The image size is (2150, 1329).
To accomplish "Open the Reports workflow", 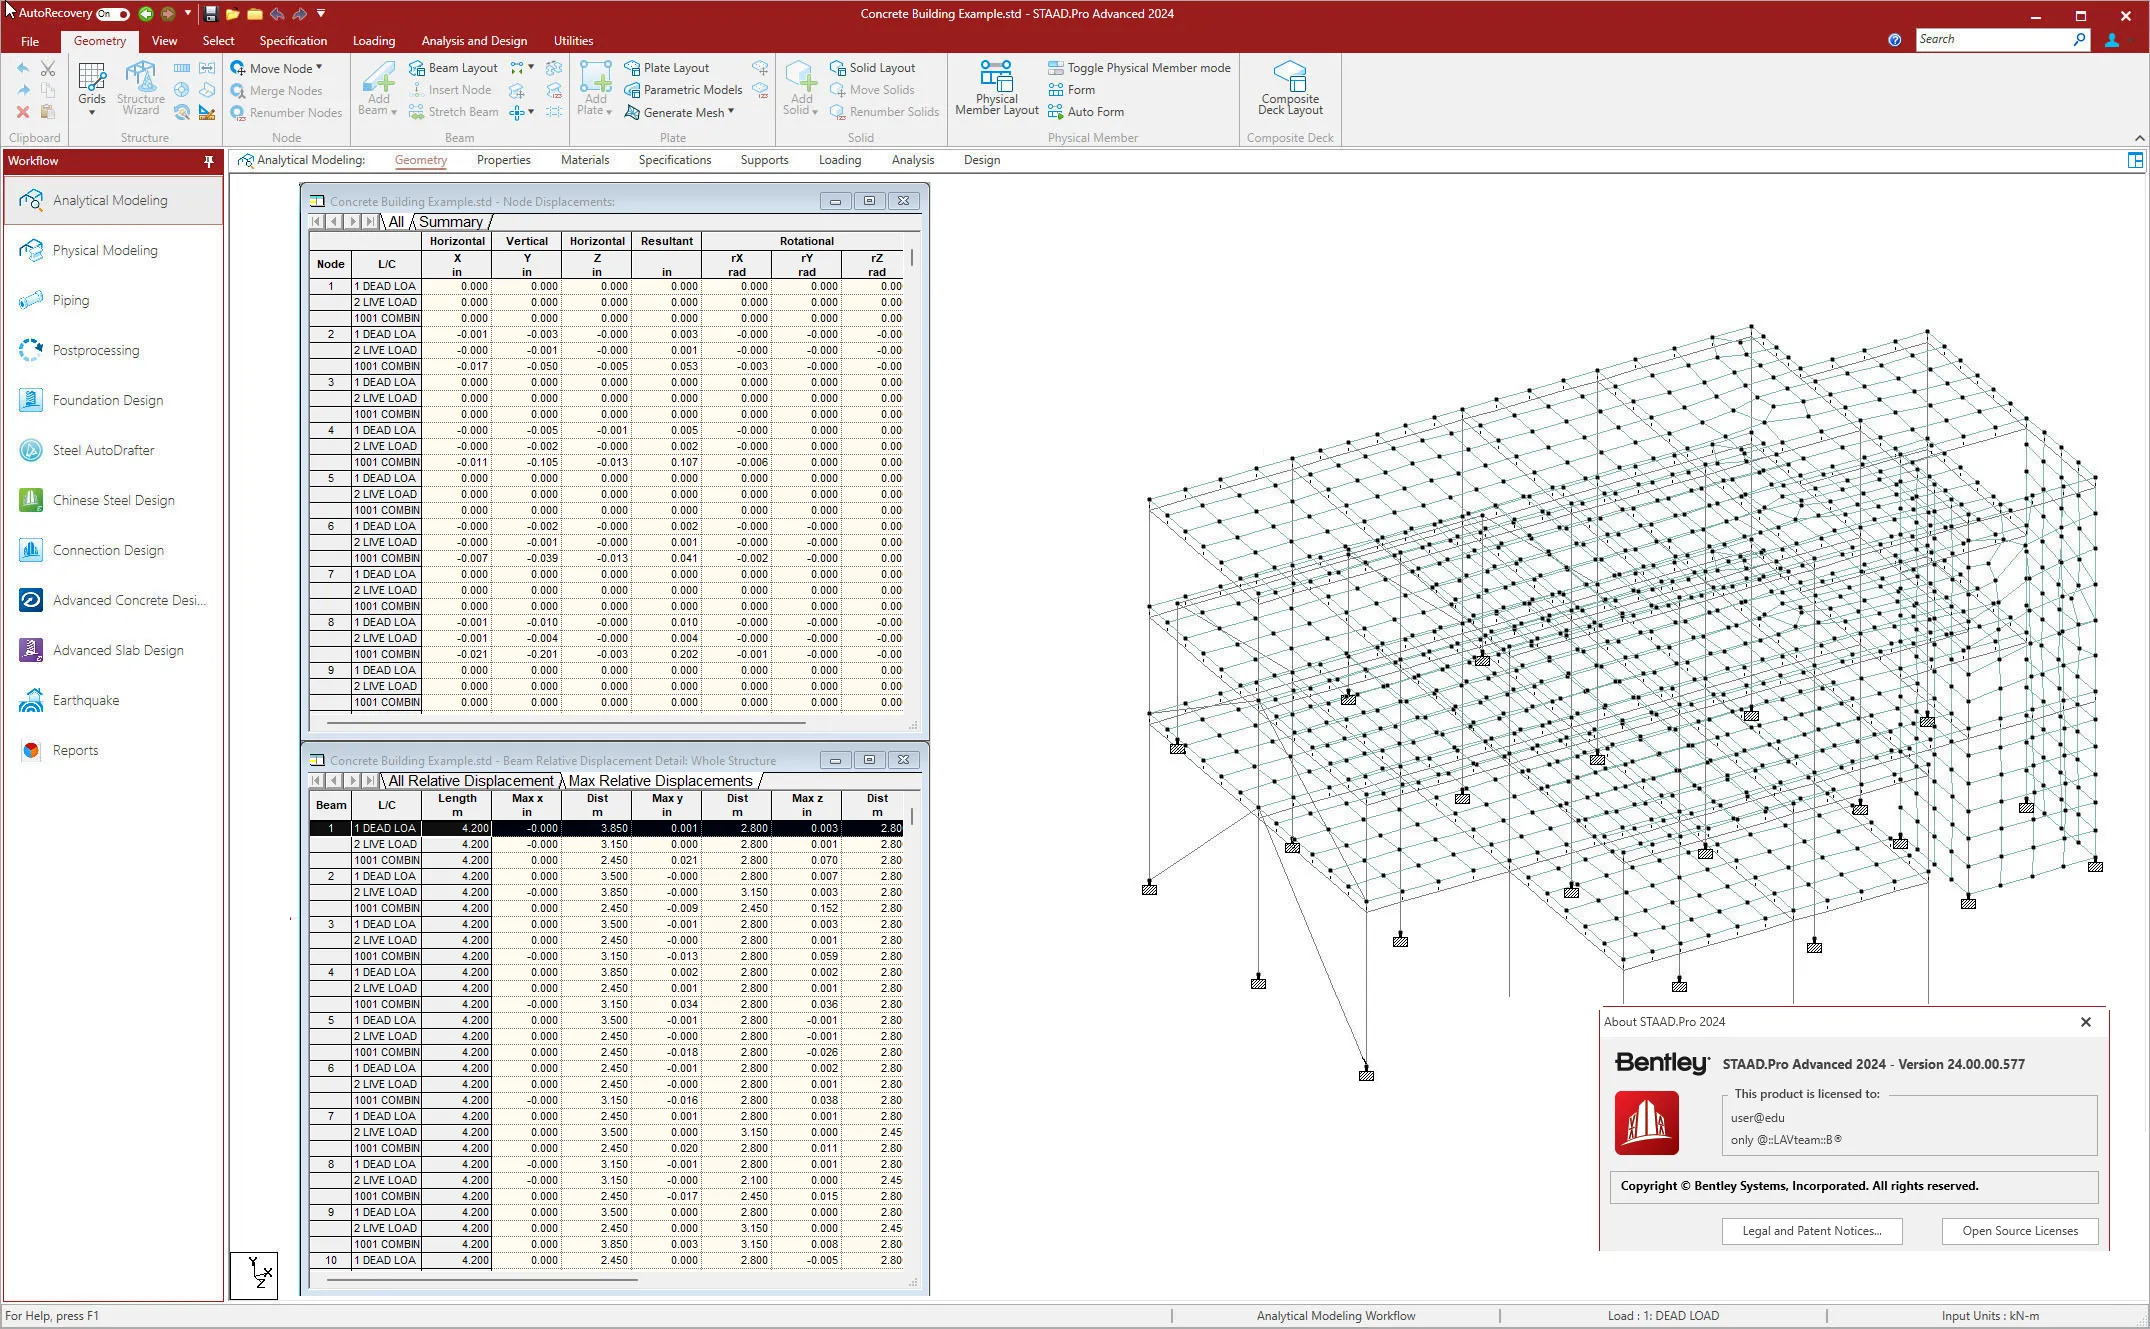I will coord(113,750).
